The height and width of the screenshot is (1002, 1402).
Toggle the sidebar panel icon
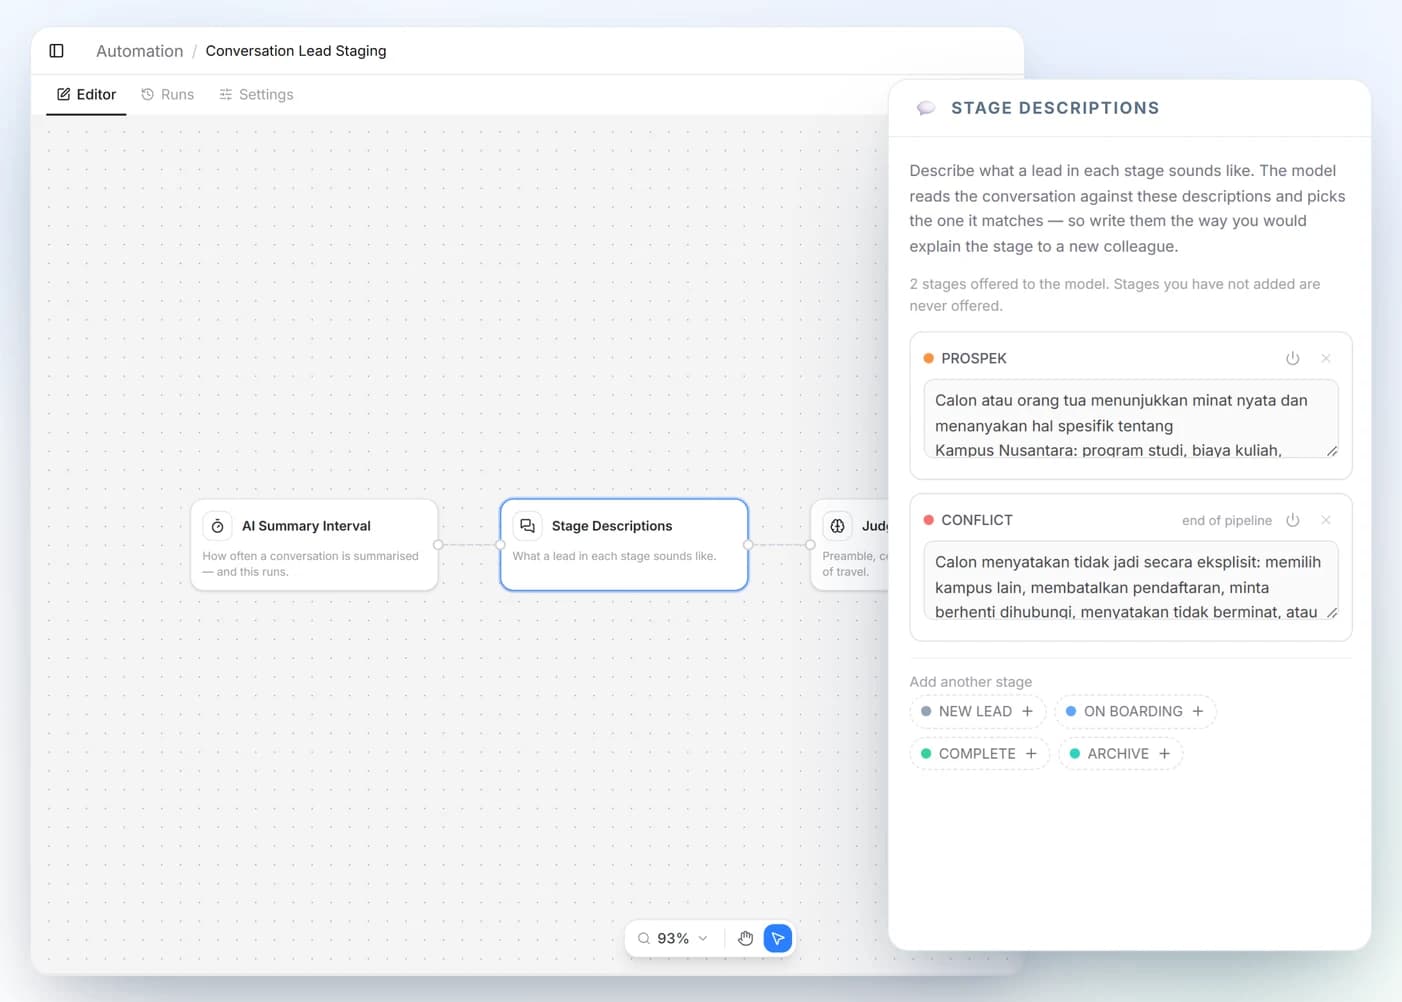click(x=57, y=51)
